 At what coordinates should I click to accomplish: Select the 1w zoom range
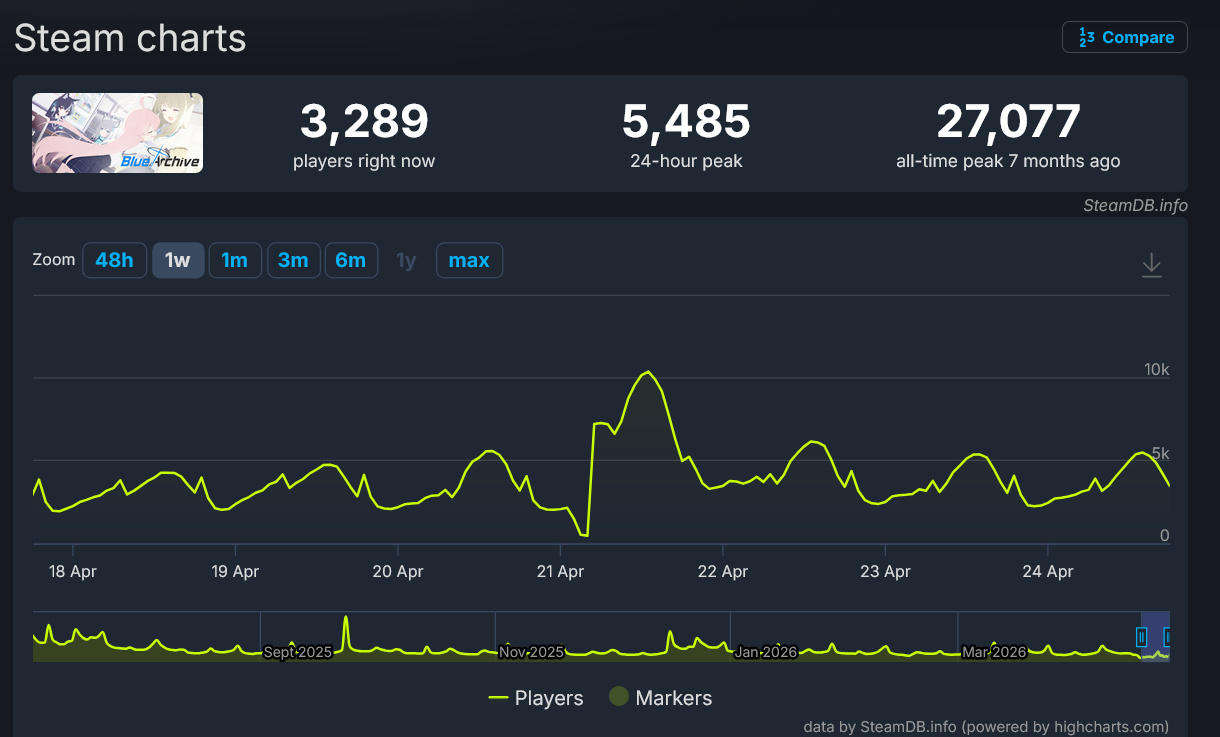click(x=178, y=261)
